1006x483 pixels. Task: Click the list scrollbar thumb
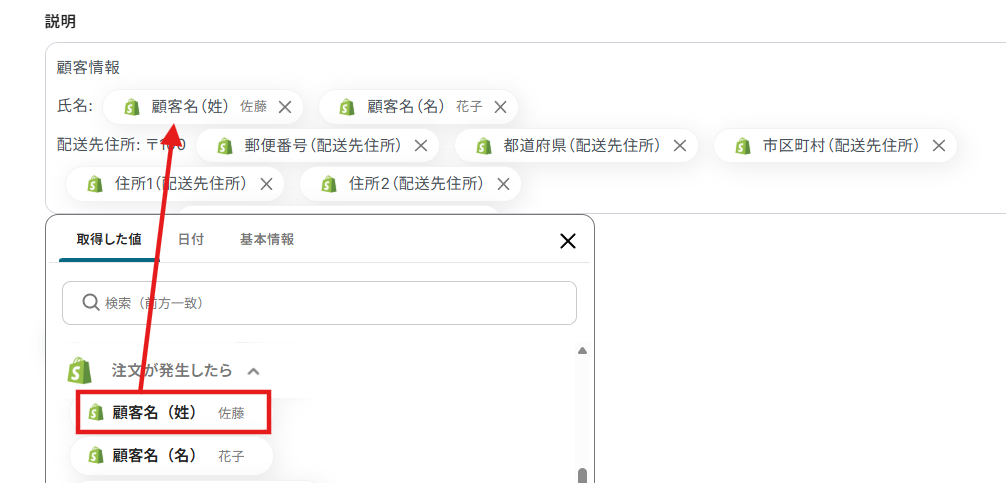click(x=583, y=475)
